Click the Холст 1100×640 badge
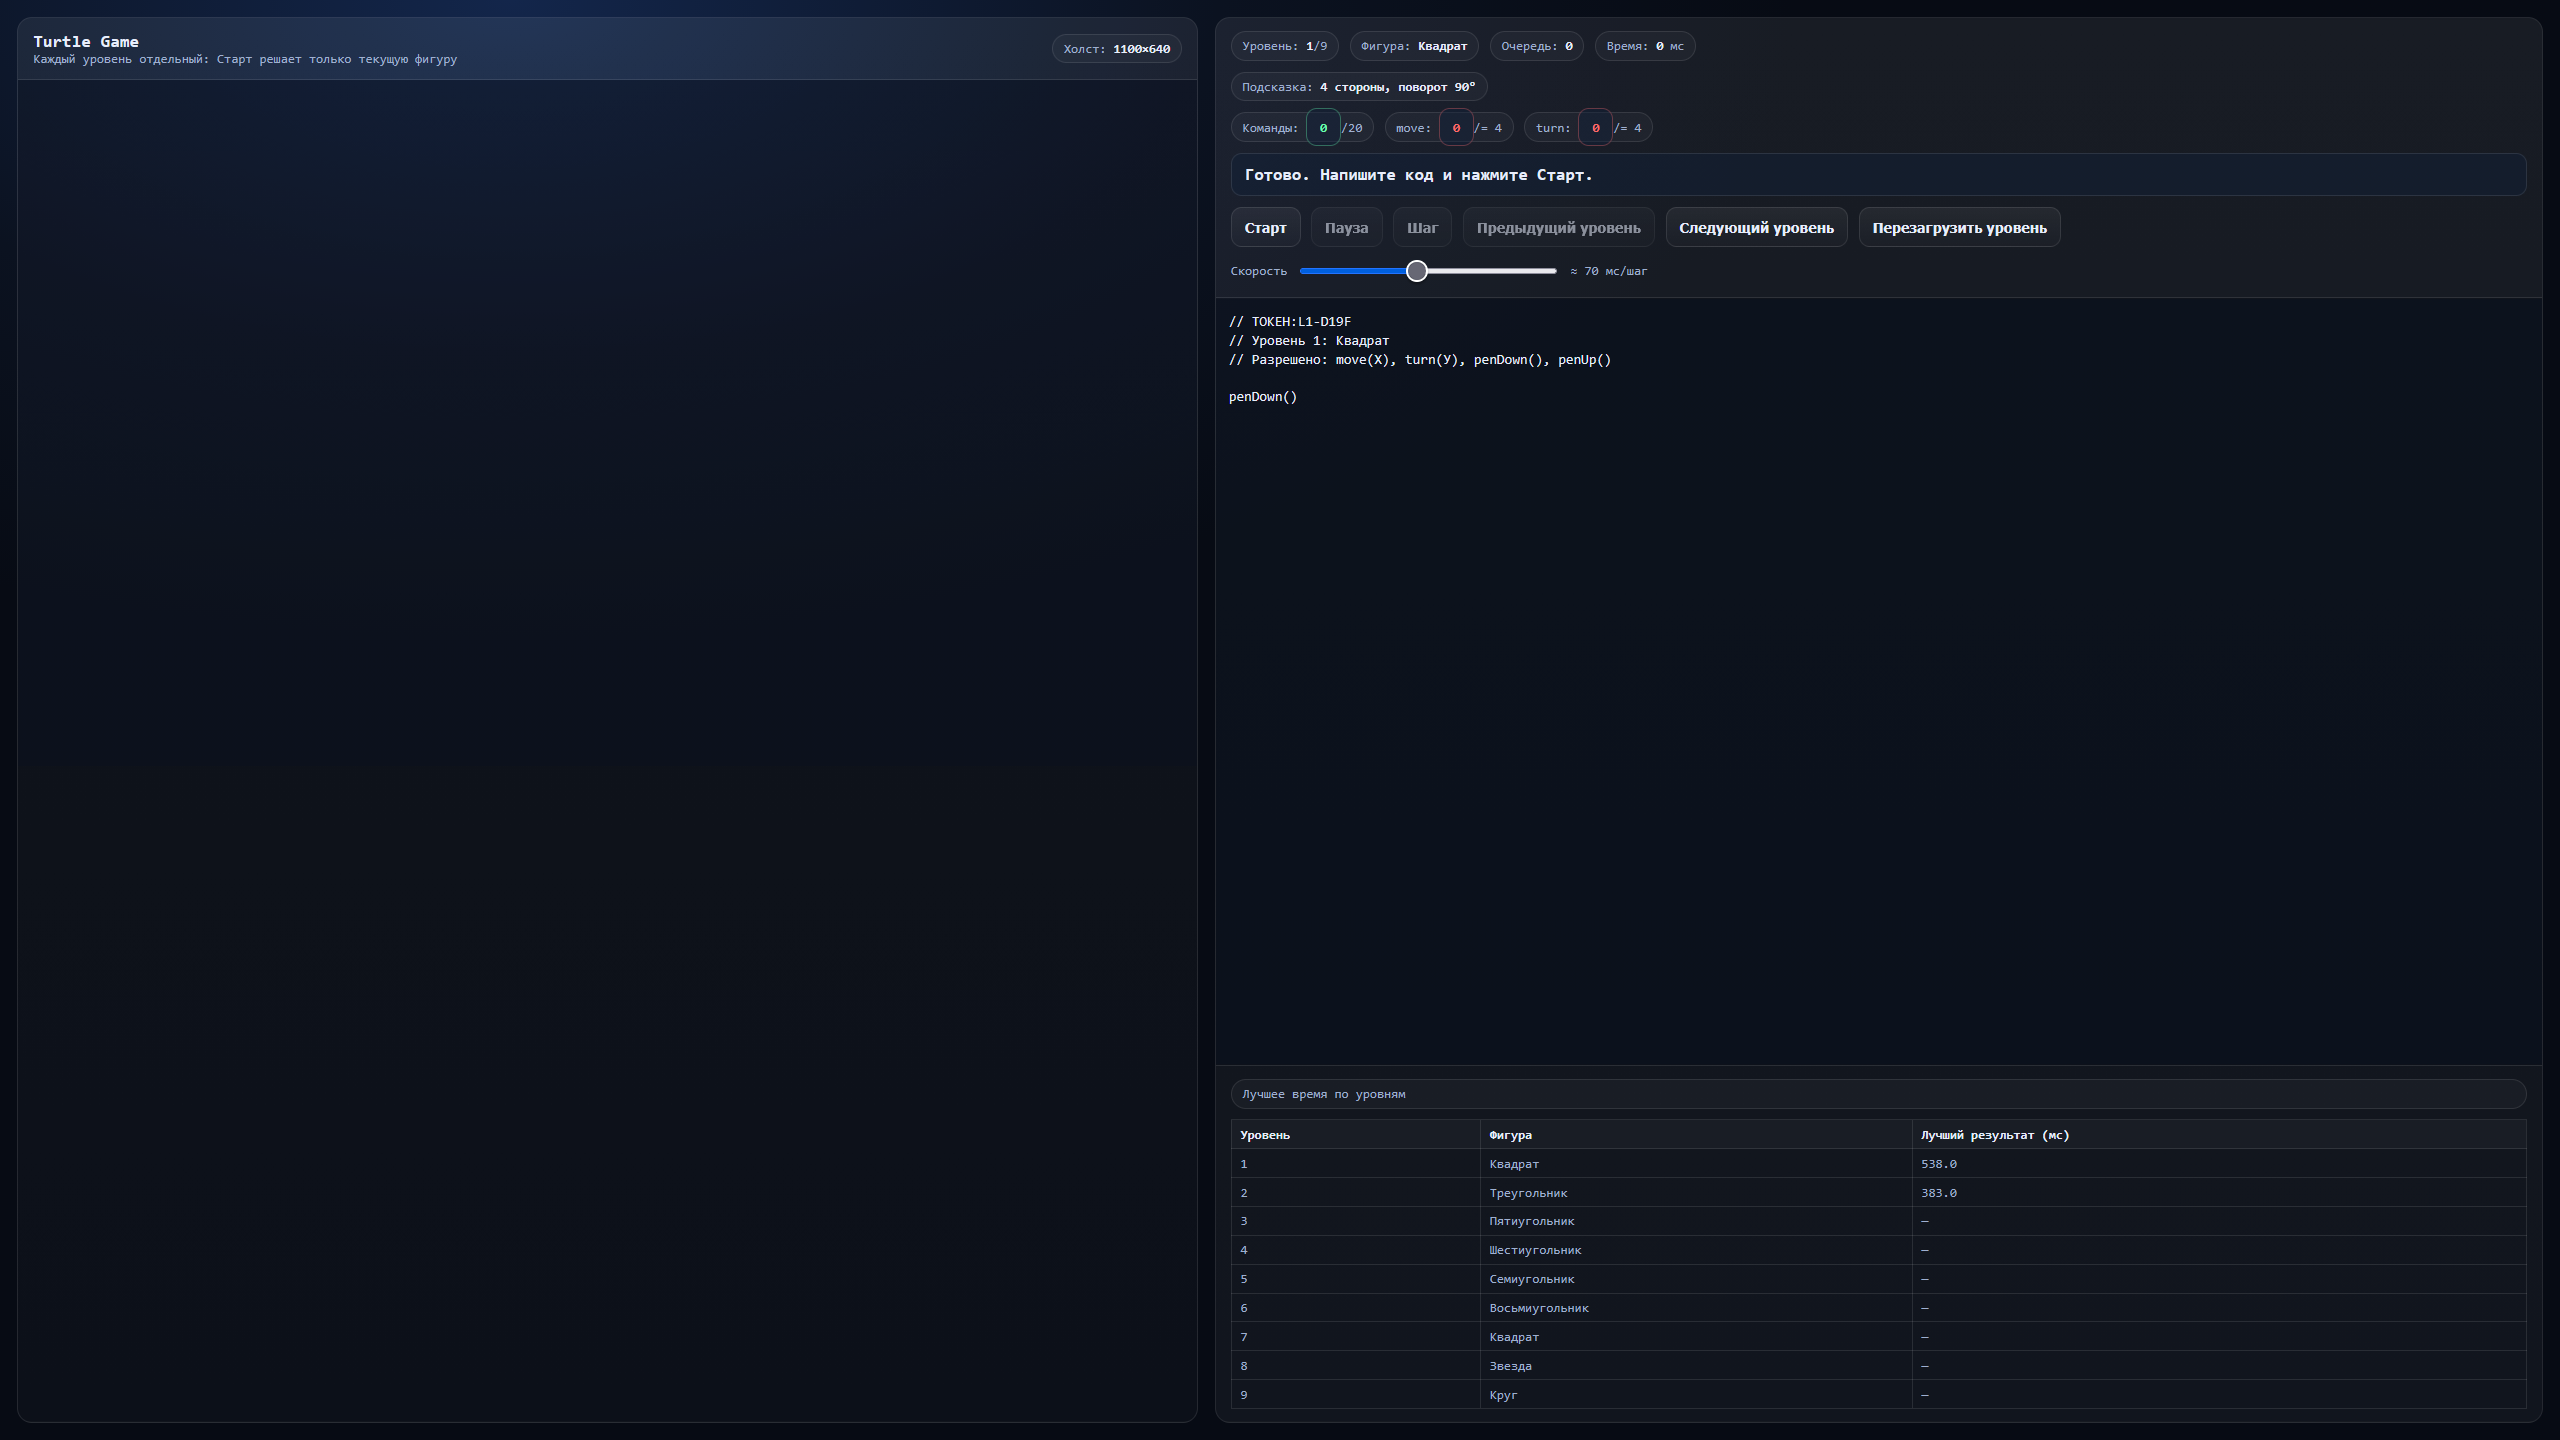 (x=1115, y=47)
